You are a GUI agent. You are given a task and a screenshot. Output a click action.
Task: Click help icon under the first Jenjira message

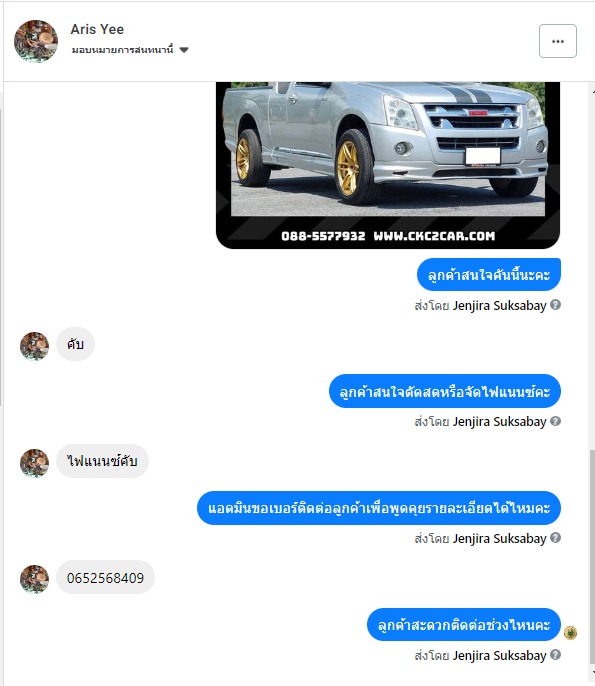coord(555,304)
